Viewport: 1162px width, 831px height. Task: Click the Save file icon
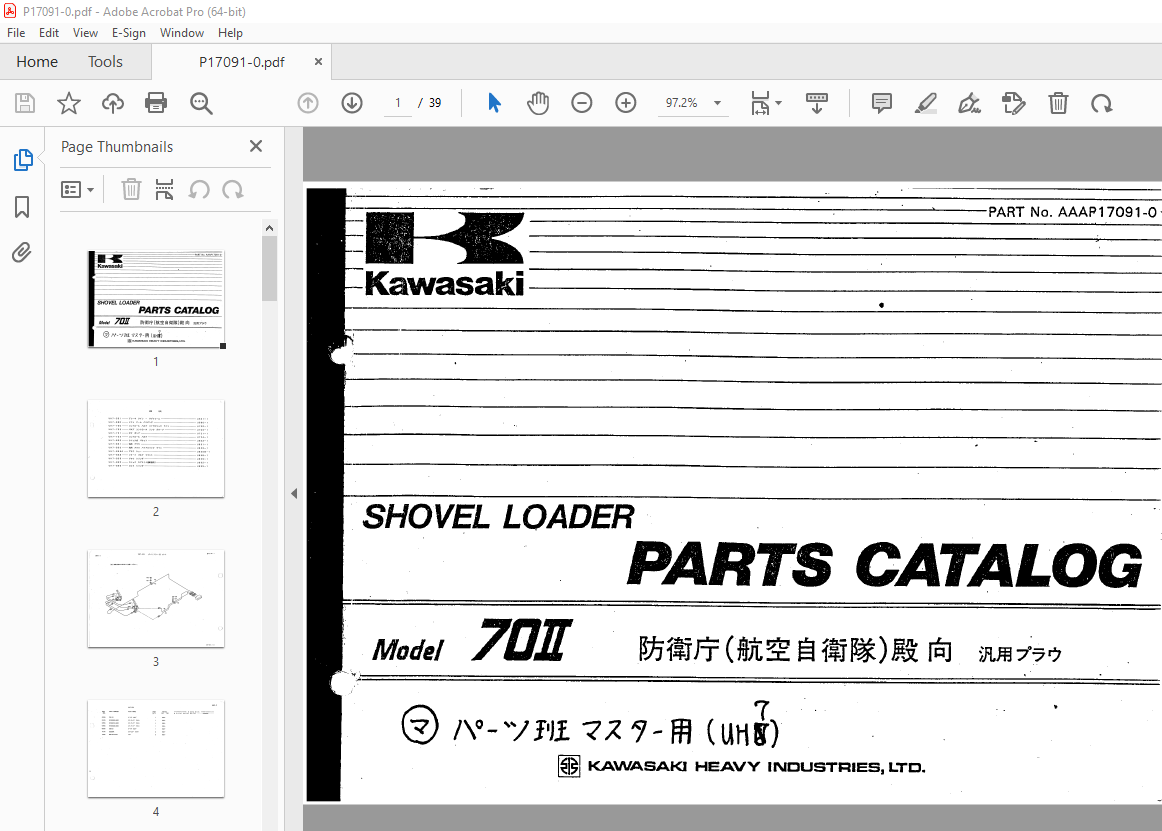click(x=25, y=103)
